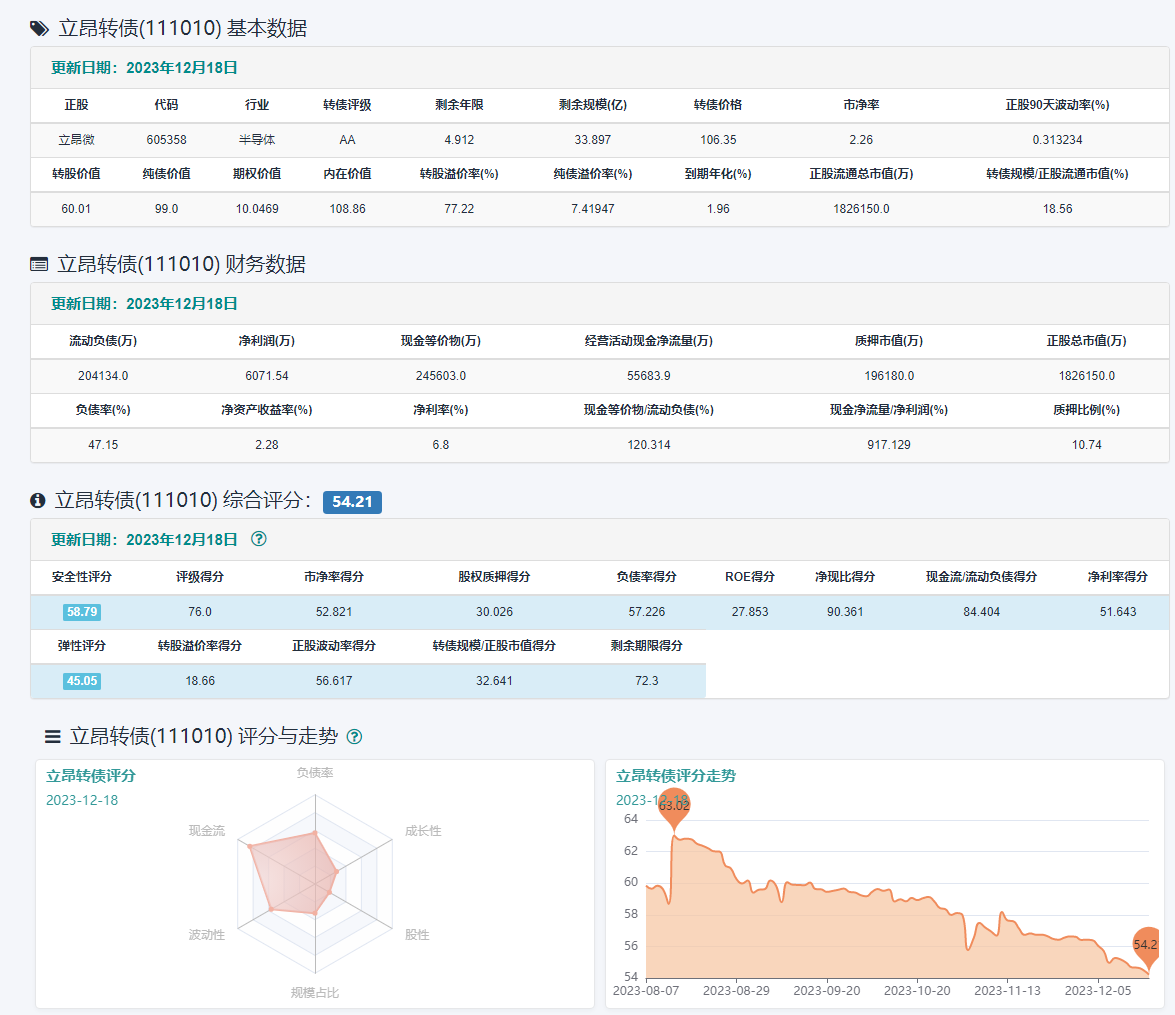Click the 54.2 end marker pin on chart
The height and width of the screenshot is (1015, 1175).
[x=1148, y=944]
